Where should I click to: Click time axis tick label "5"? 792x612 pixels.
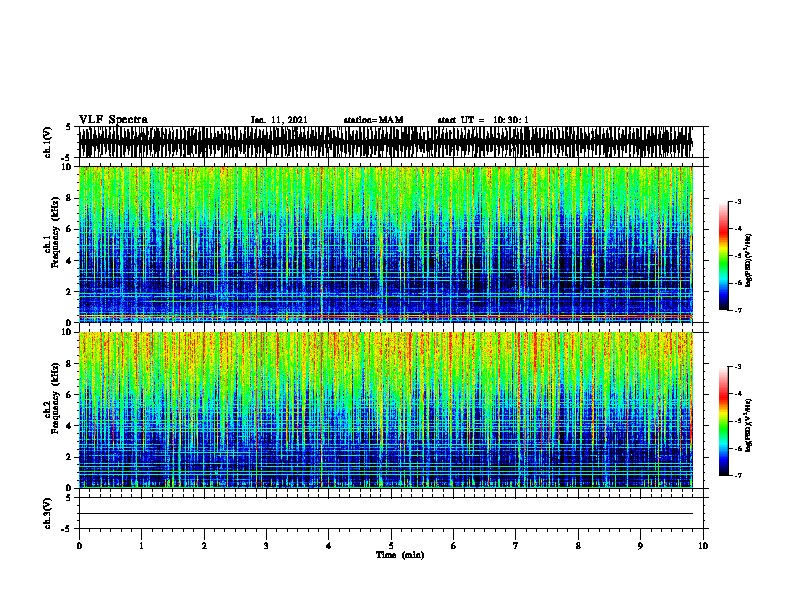tap(391, 546)
